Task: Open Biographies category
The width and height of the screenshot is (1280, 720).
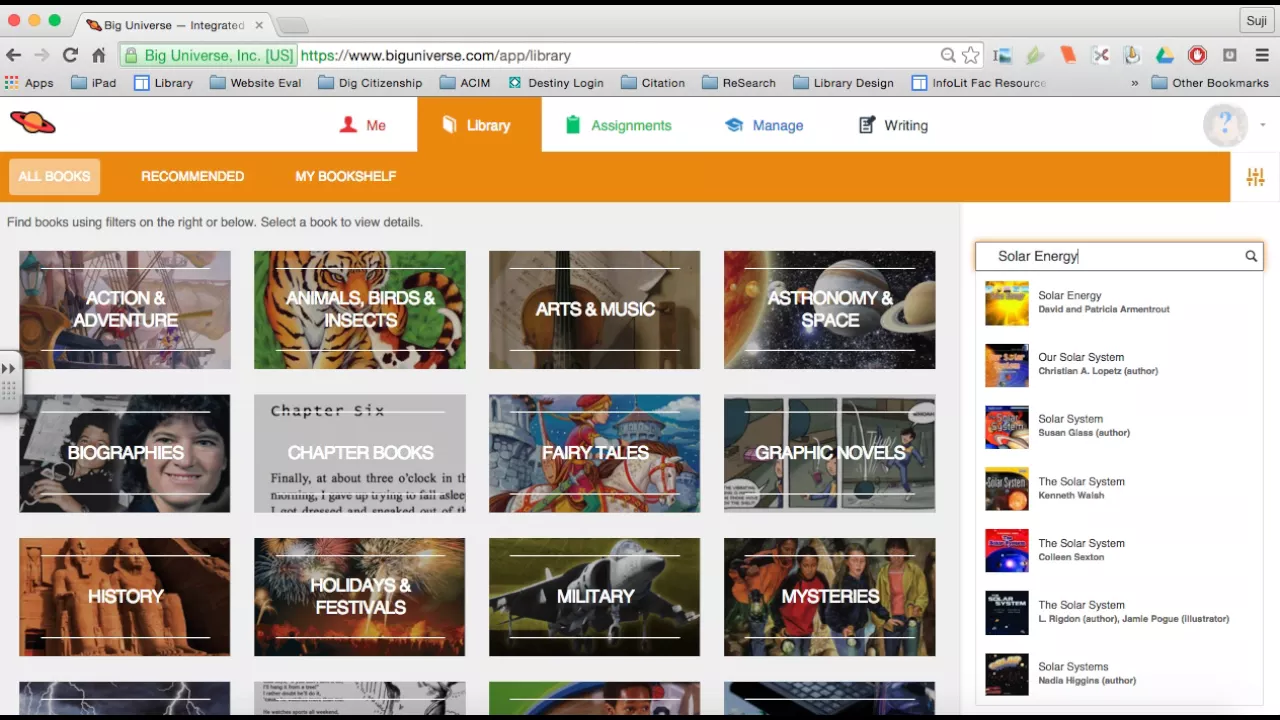Action: click(125, 453)
